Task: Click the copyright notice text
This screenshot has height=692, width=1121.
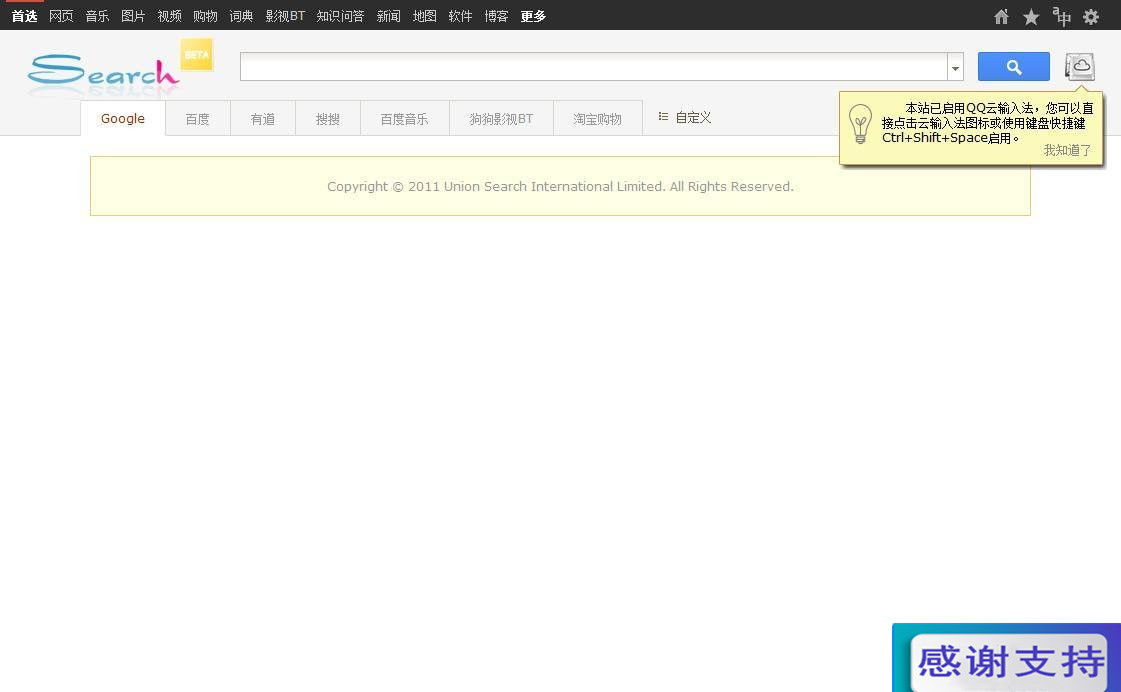Action: click(x=560, y=187)
